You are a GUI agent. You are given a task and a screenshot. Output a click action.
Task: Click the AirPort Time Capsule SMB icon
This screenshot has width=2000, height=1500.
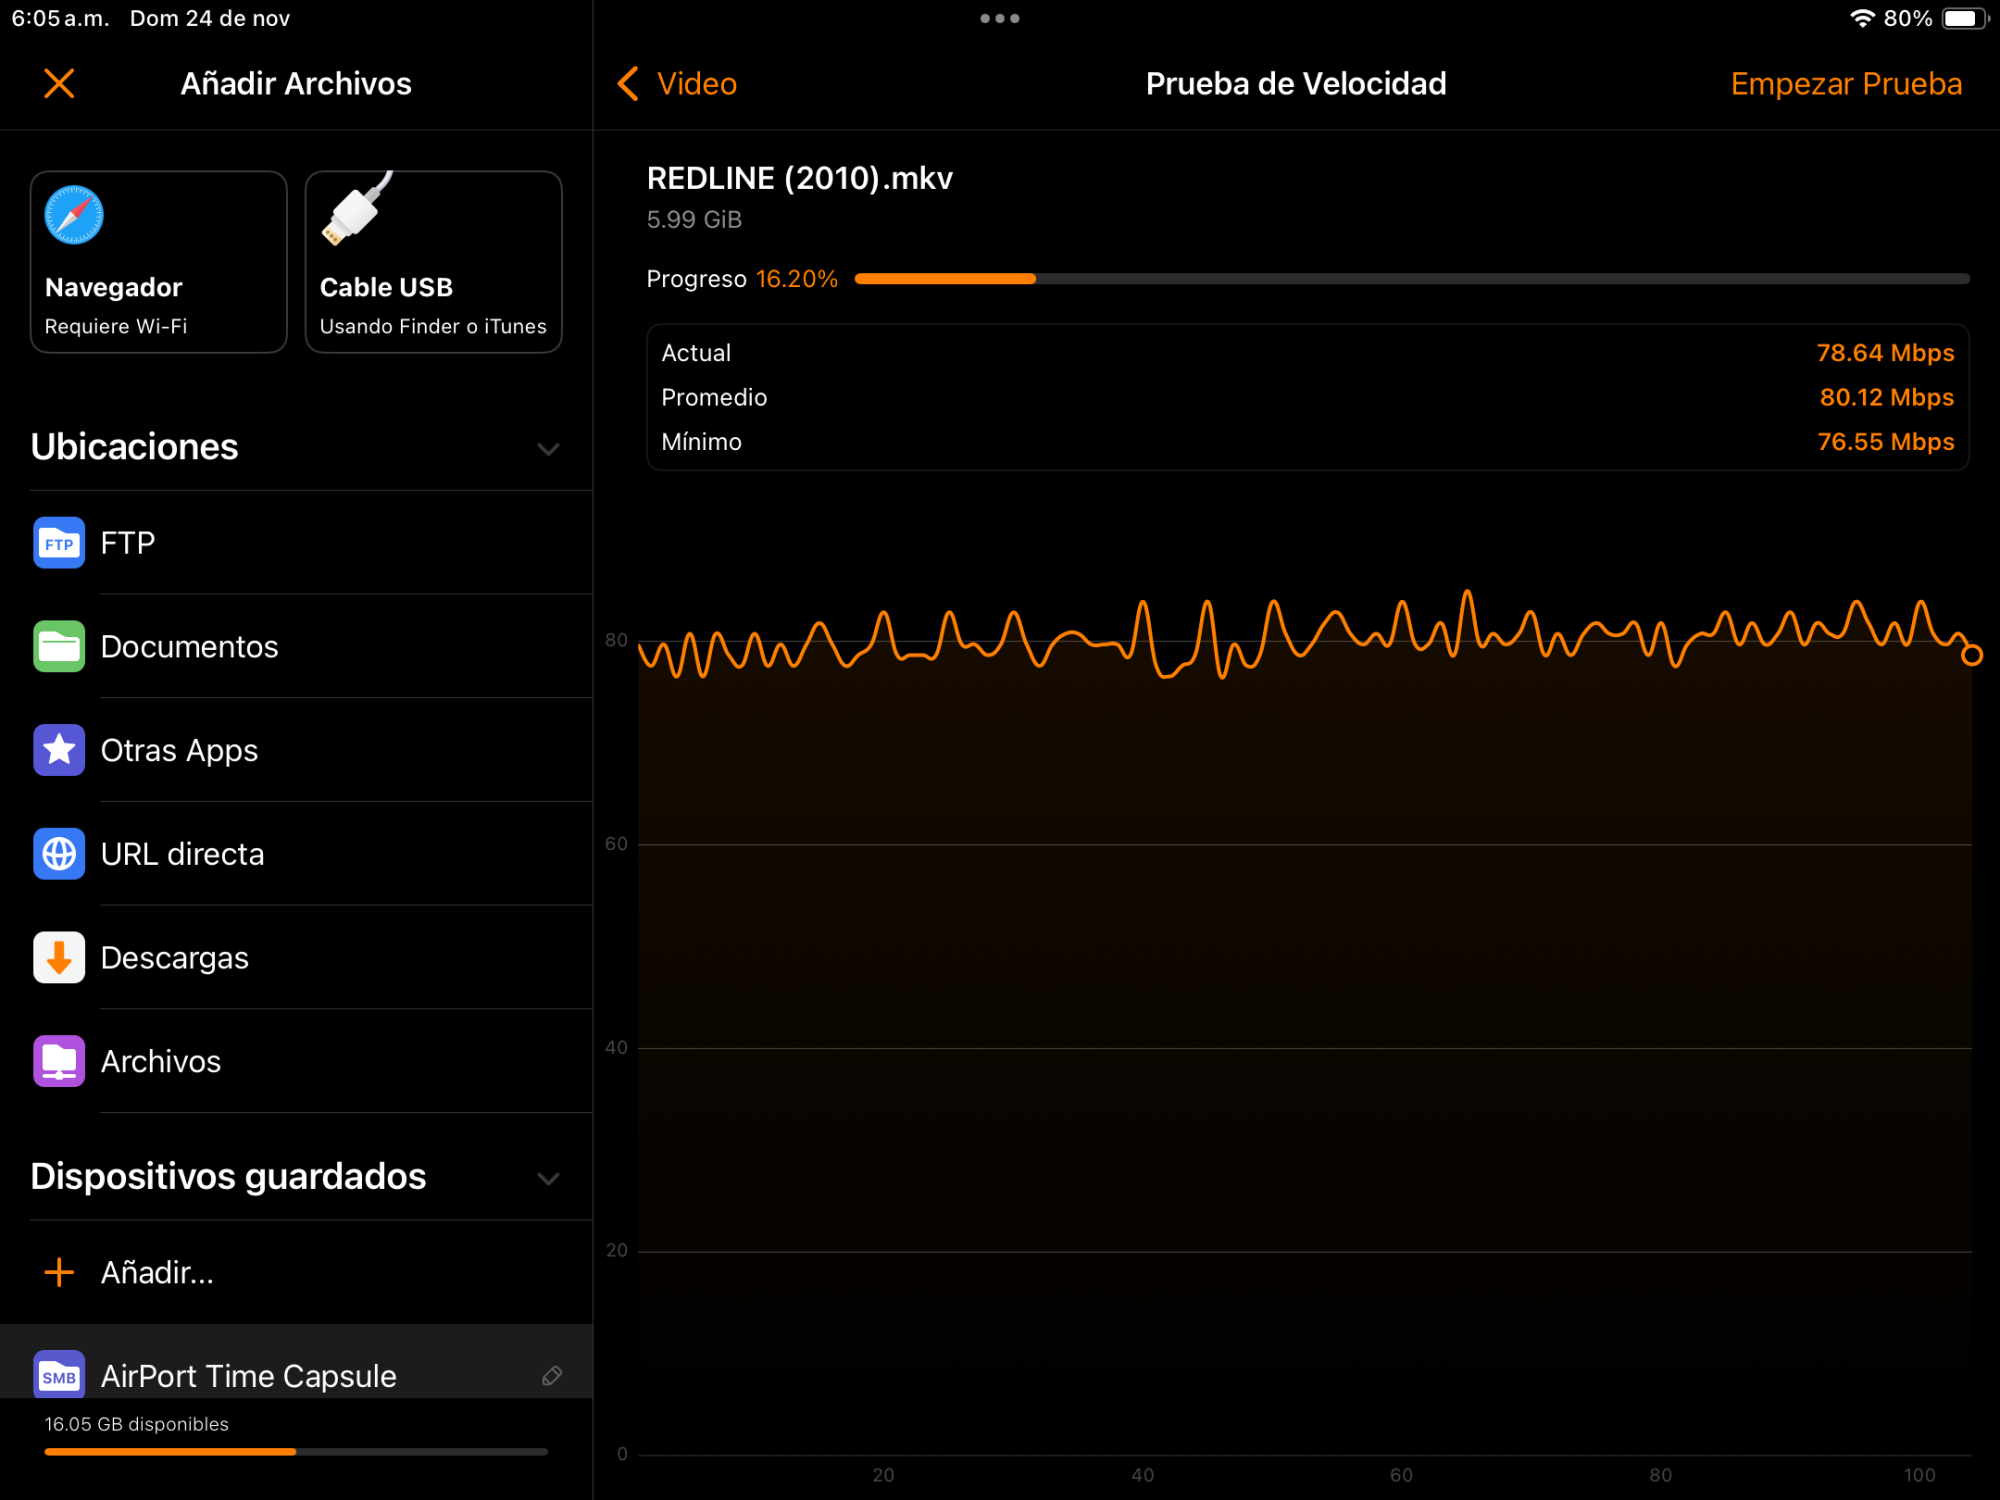[x=59, y=1376]
